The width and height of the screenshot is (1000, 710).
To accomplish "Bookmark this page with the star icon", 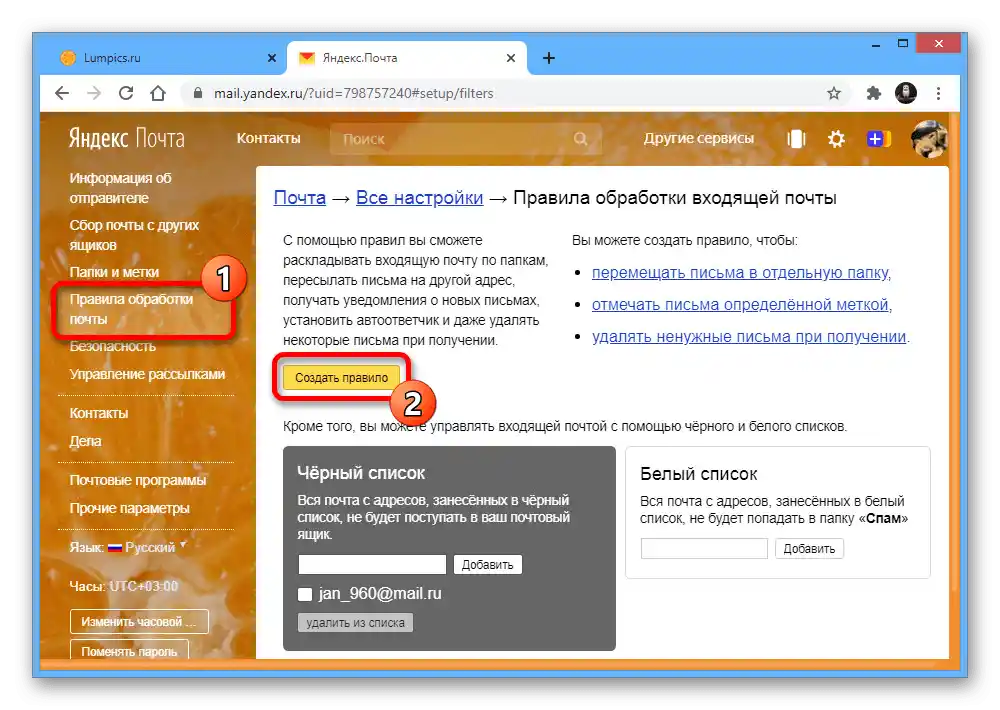I will point(834,93).
